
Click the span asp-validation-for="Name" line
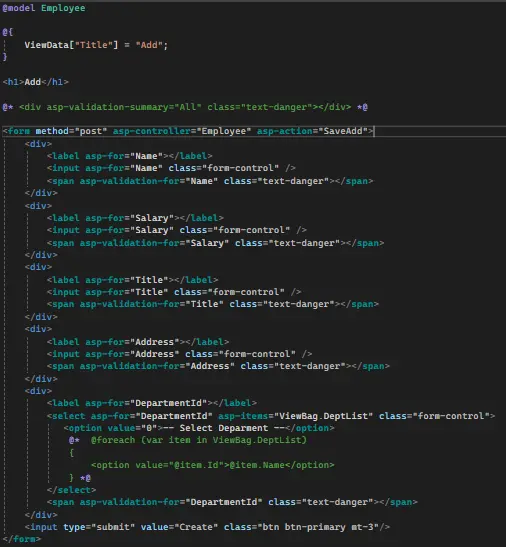coord(210,181)
